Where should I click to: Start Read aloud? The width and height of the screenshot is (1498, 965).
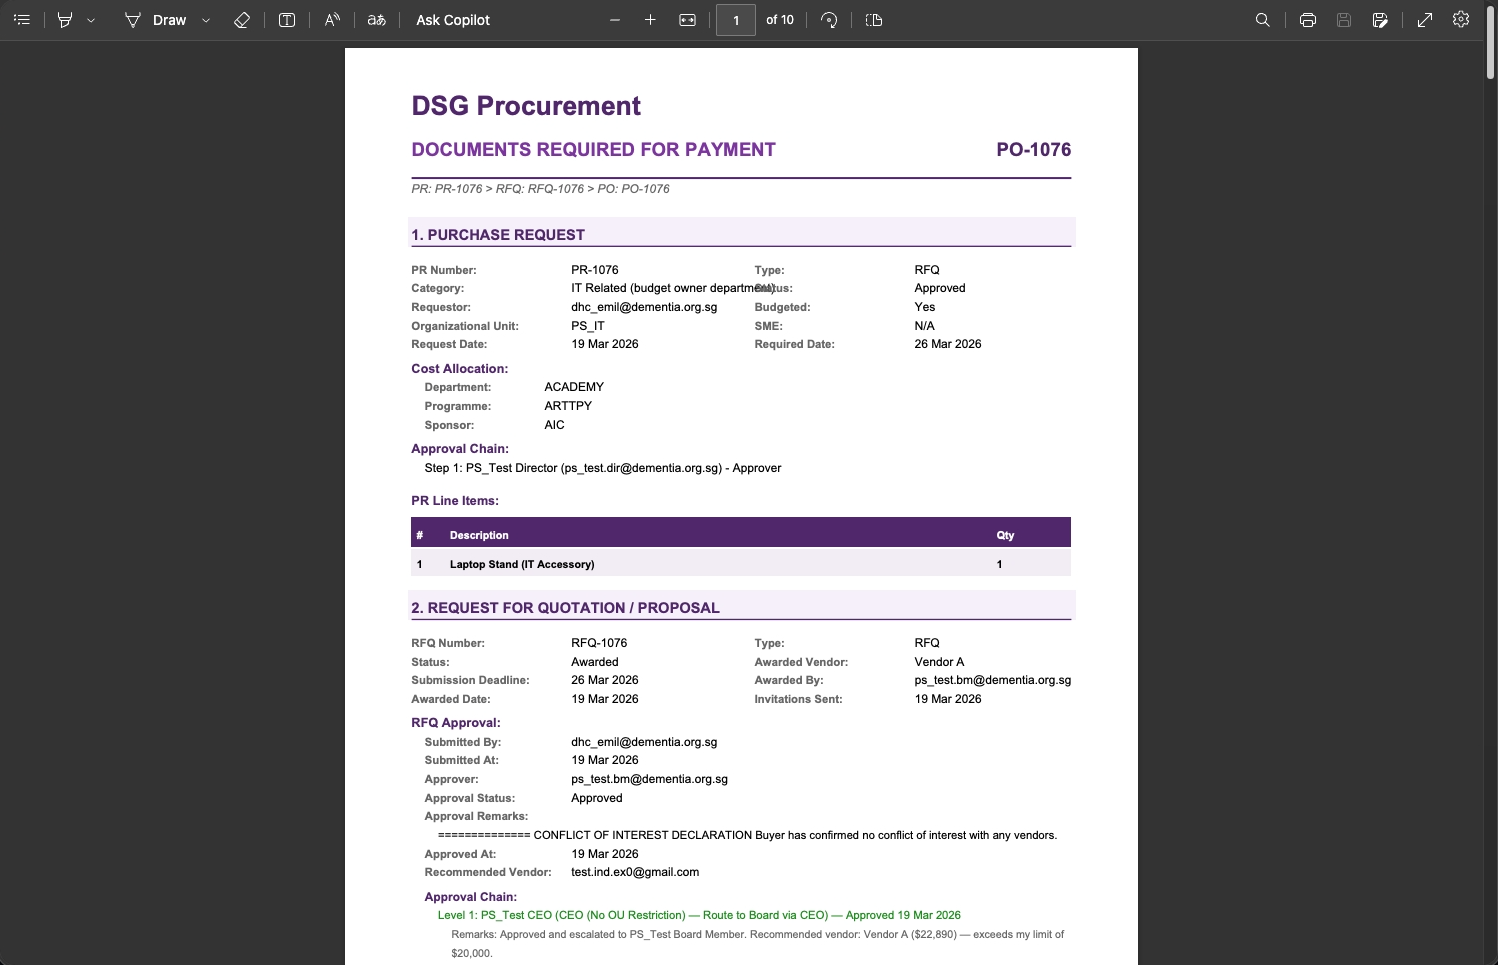click(x=332, y=20)
